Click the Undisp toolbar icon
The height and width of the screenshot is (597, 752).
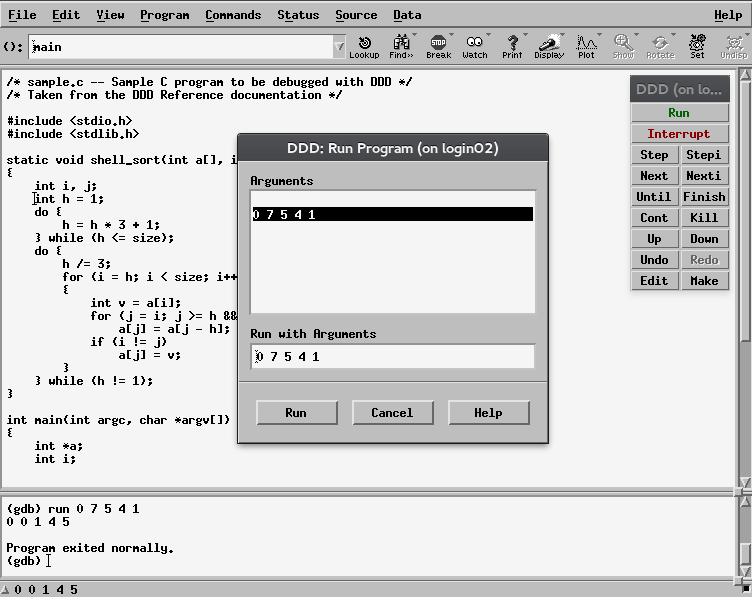point(734,47)
